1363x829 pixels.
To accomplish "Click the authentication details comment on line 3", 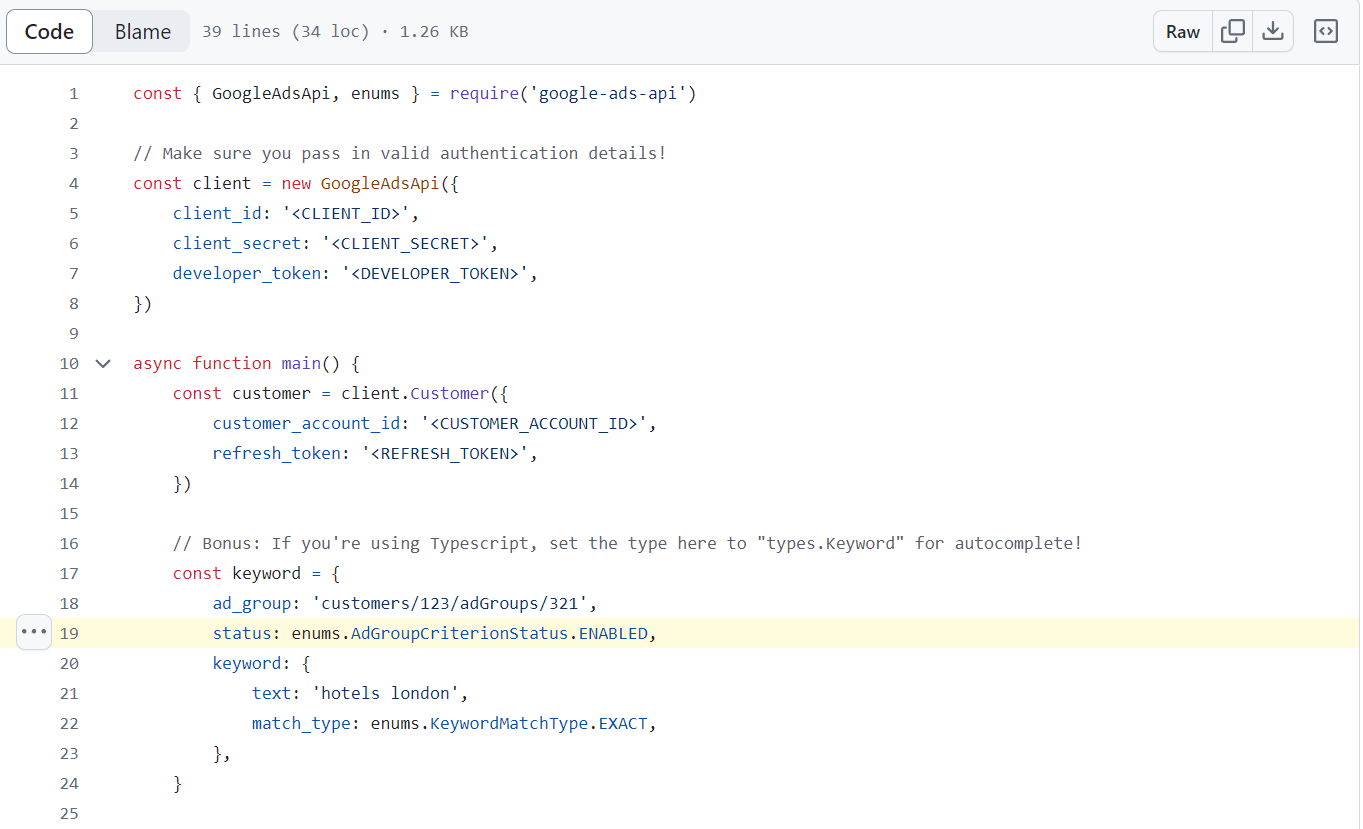I will [x=400, y=153].
